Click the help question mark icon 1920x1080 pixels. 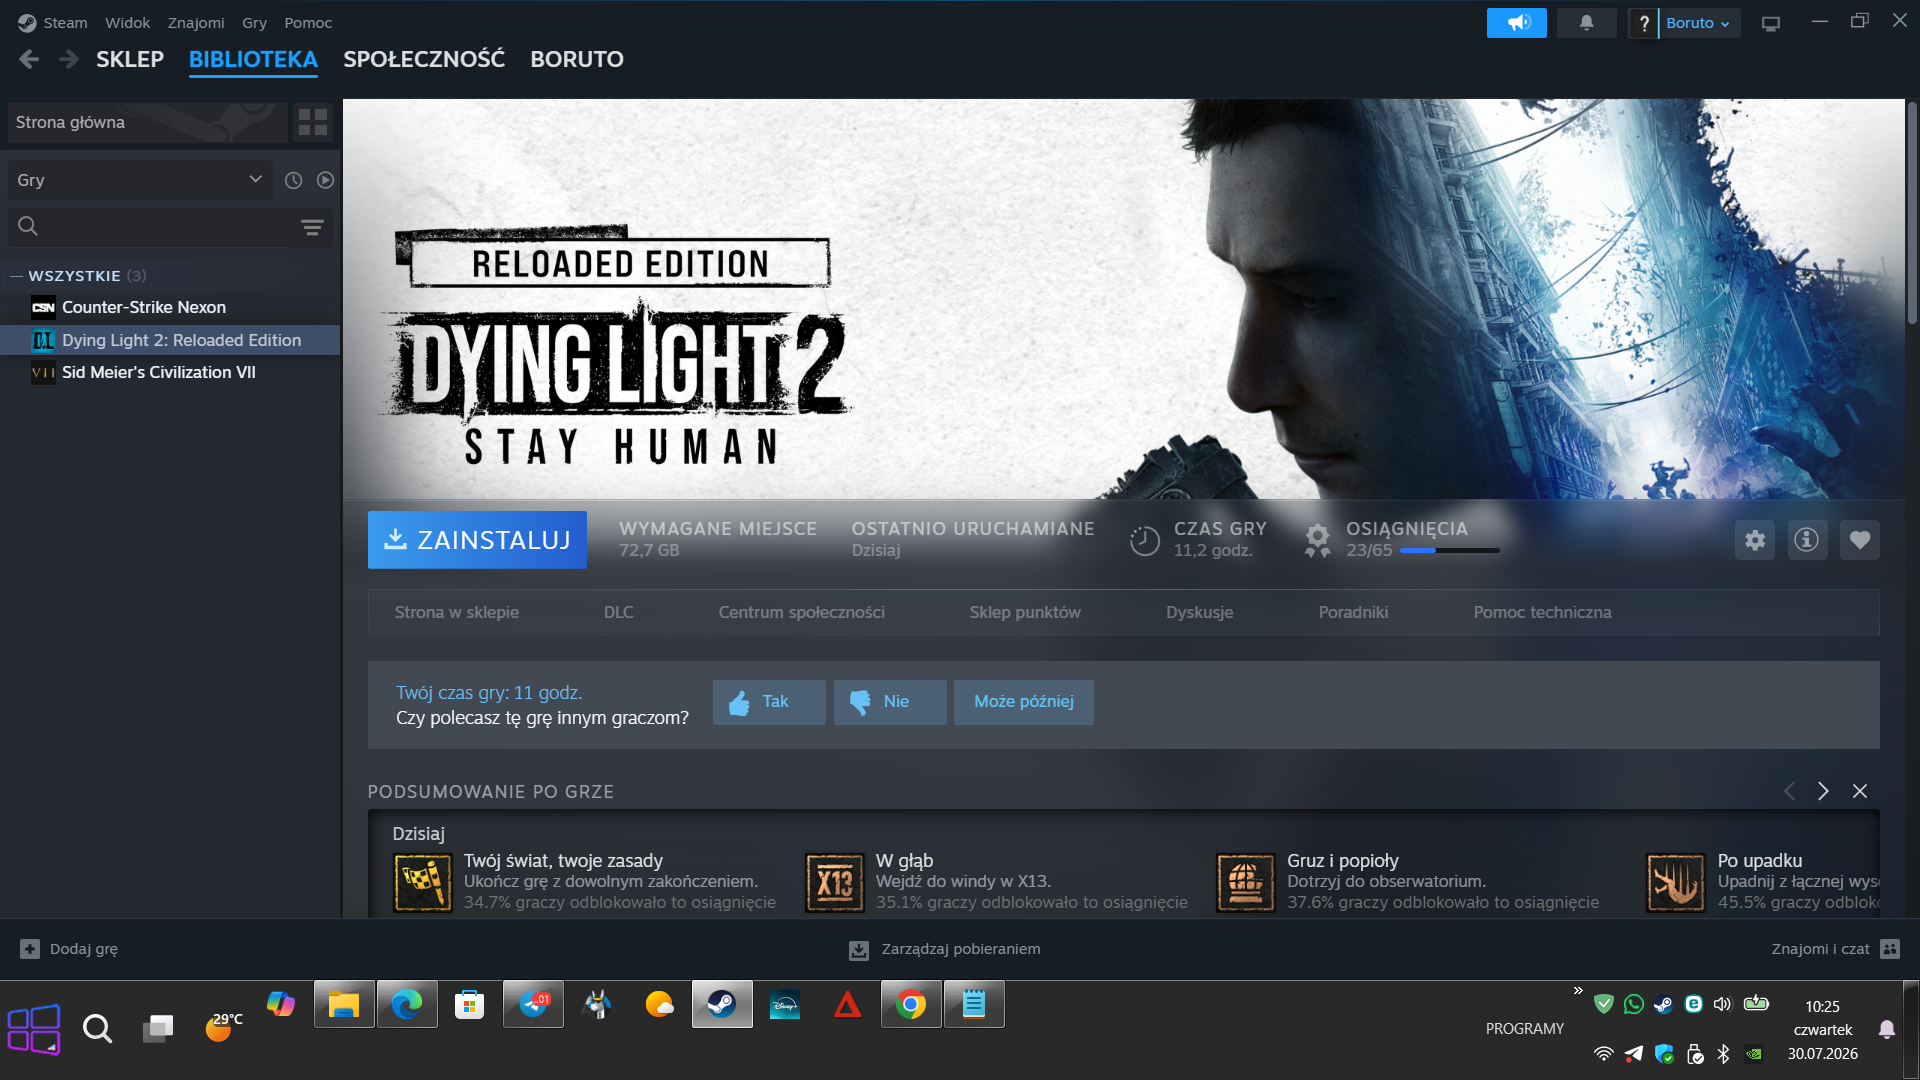coord(1643,23)
